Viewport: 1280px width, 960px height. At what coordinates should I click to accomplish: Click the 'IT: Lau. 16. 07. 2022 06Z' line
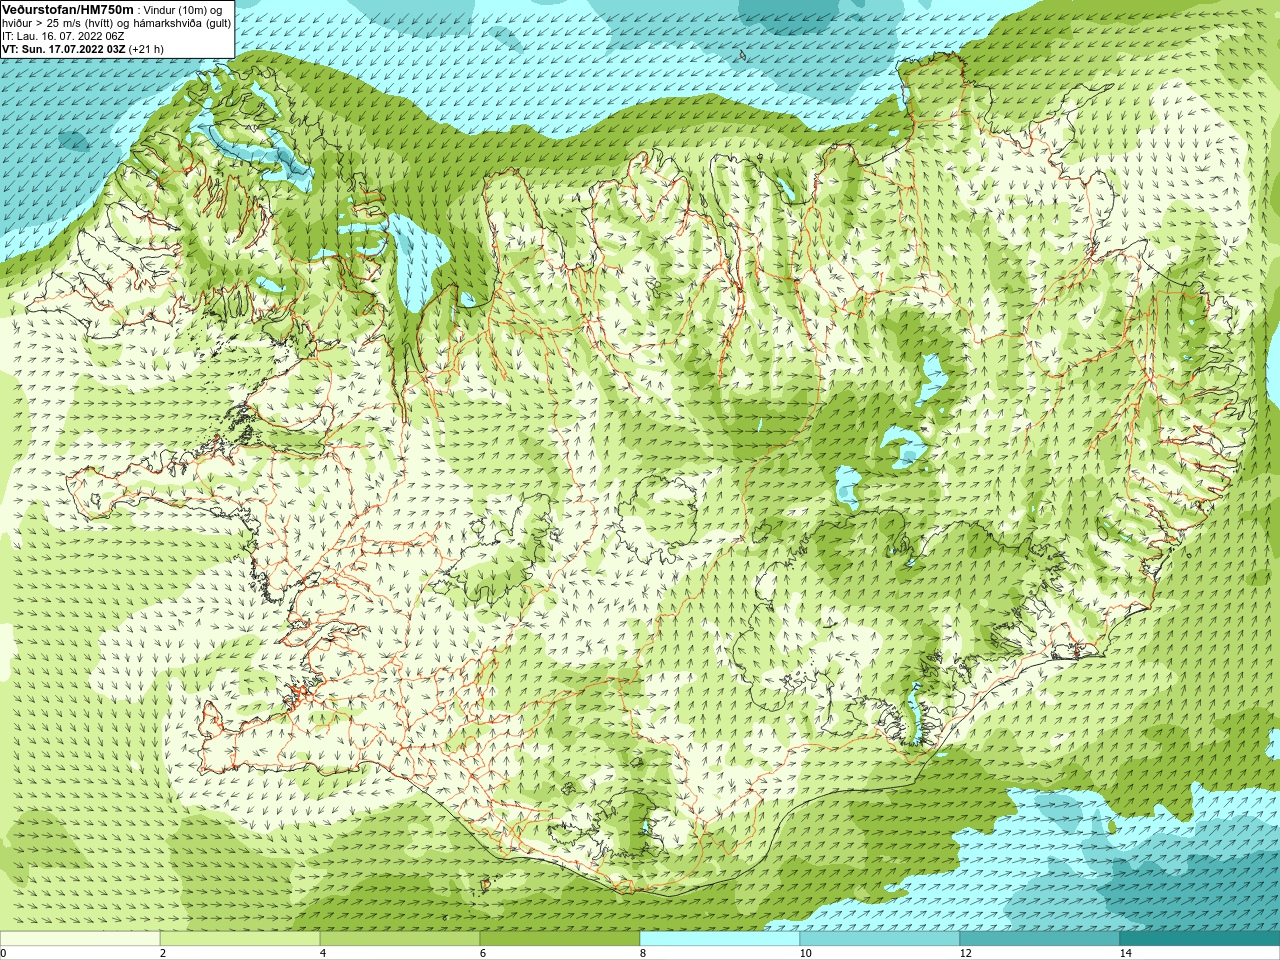[63, 36]
